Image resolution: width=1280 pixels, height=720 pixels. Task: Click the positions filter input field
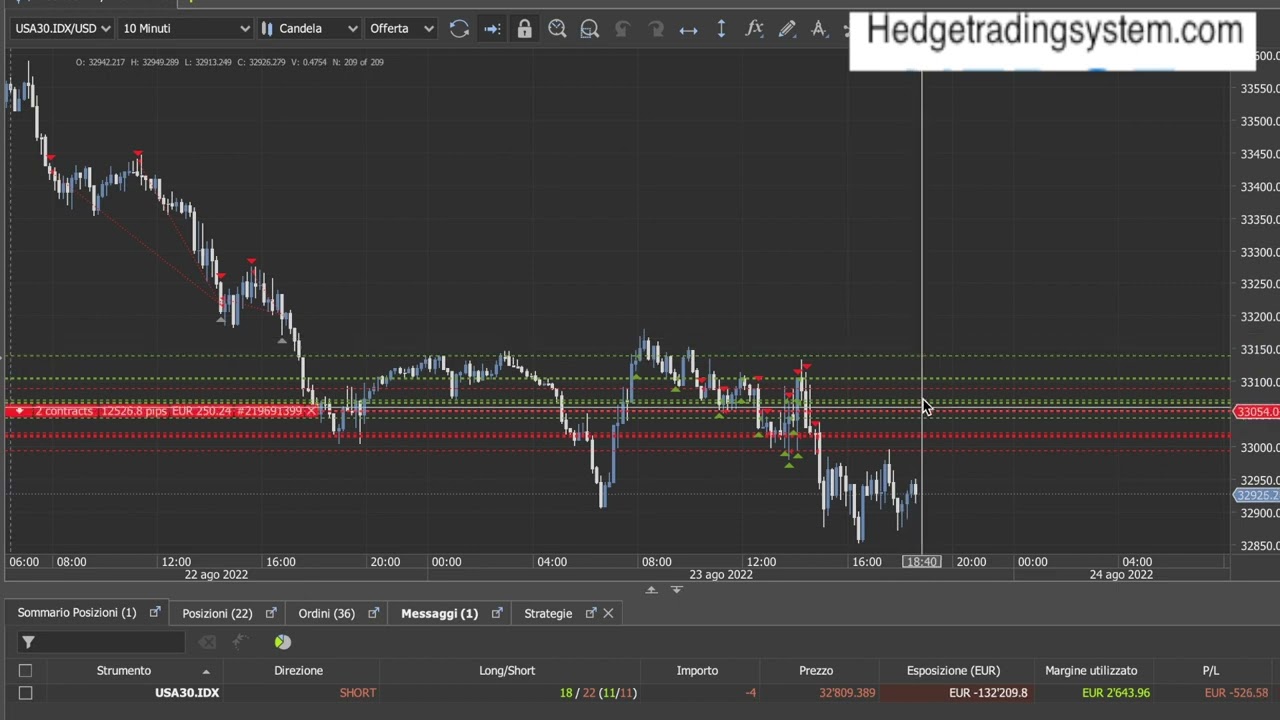coord(111,642)
